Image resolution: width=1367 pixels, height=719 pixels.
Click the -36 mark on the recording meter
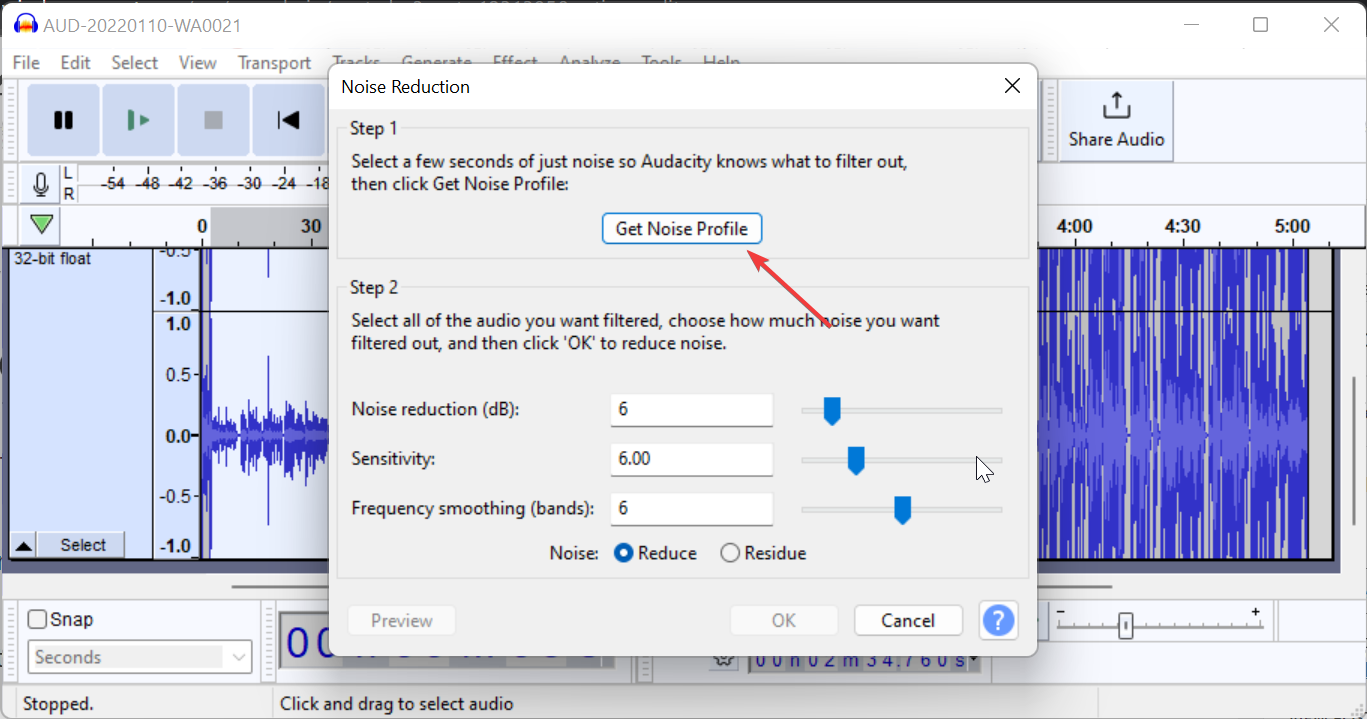(215, 184)
